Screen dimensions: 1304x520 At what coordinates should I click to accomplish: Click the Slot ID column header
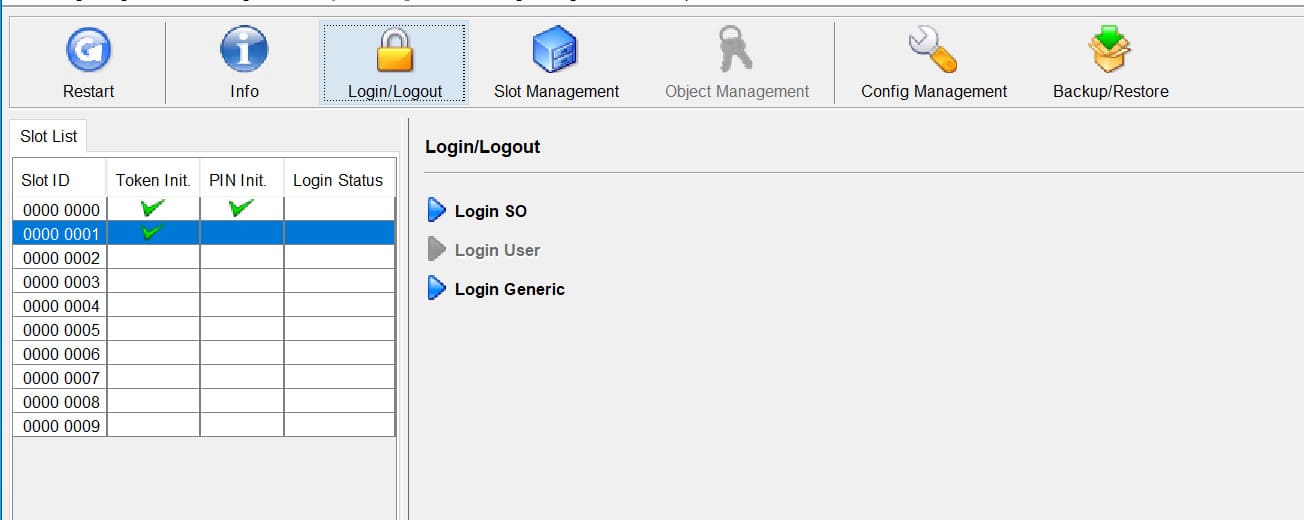click(x=59, y=180)
